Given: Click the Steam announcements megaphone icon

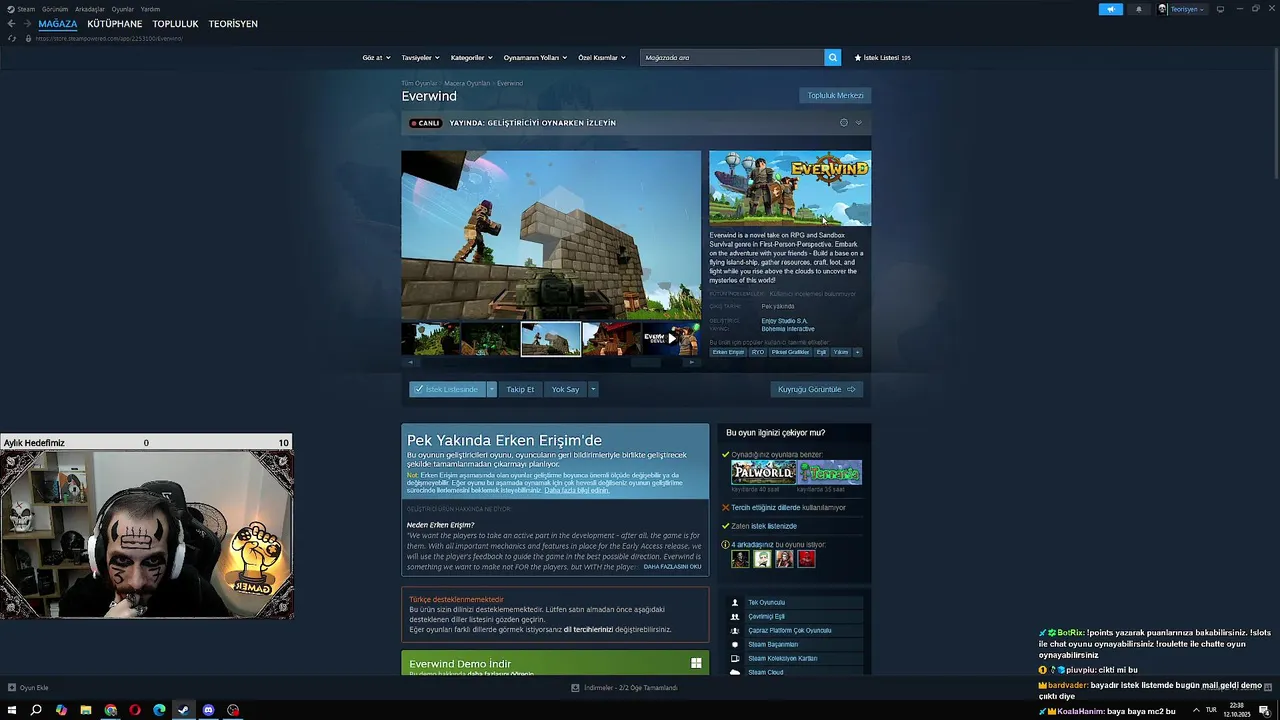Looking at the screenshot, I should (1111, 9).
